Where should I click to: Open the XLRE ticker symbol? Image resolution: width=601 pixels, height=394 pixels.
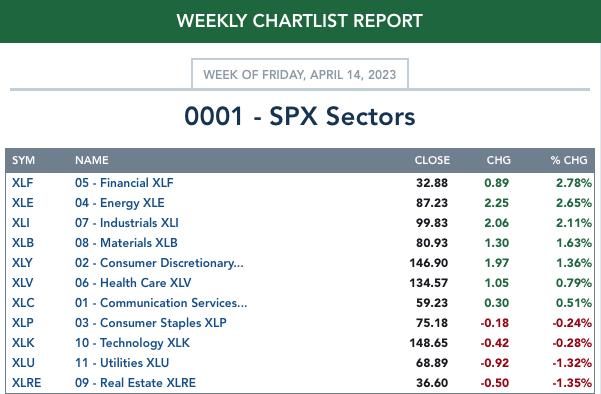26,383
